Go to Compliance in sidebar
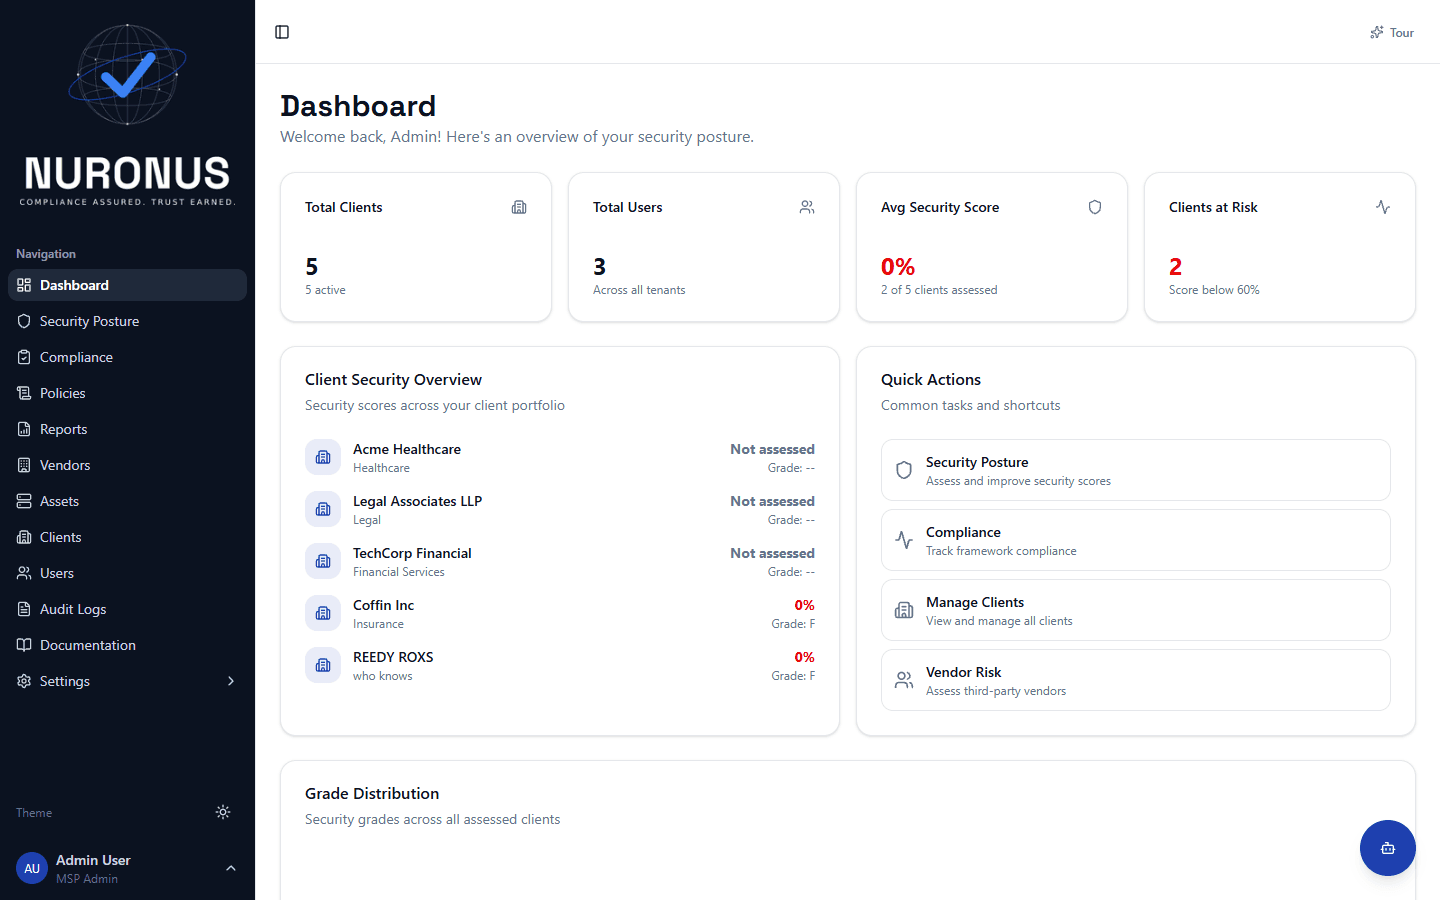 [127, 357]
